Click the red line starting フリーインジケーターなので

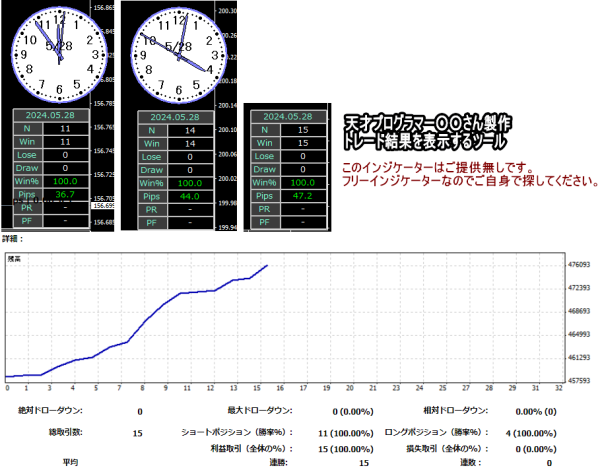tap(470, 181)
